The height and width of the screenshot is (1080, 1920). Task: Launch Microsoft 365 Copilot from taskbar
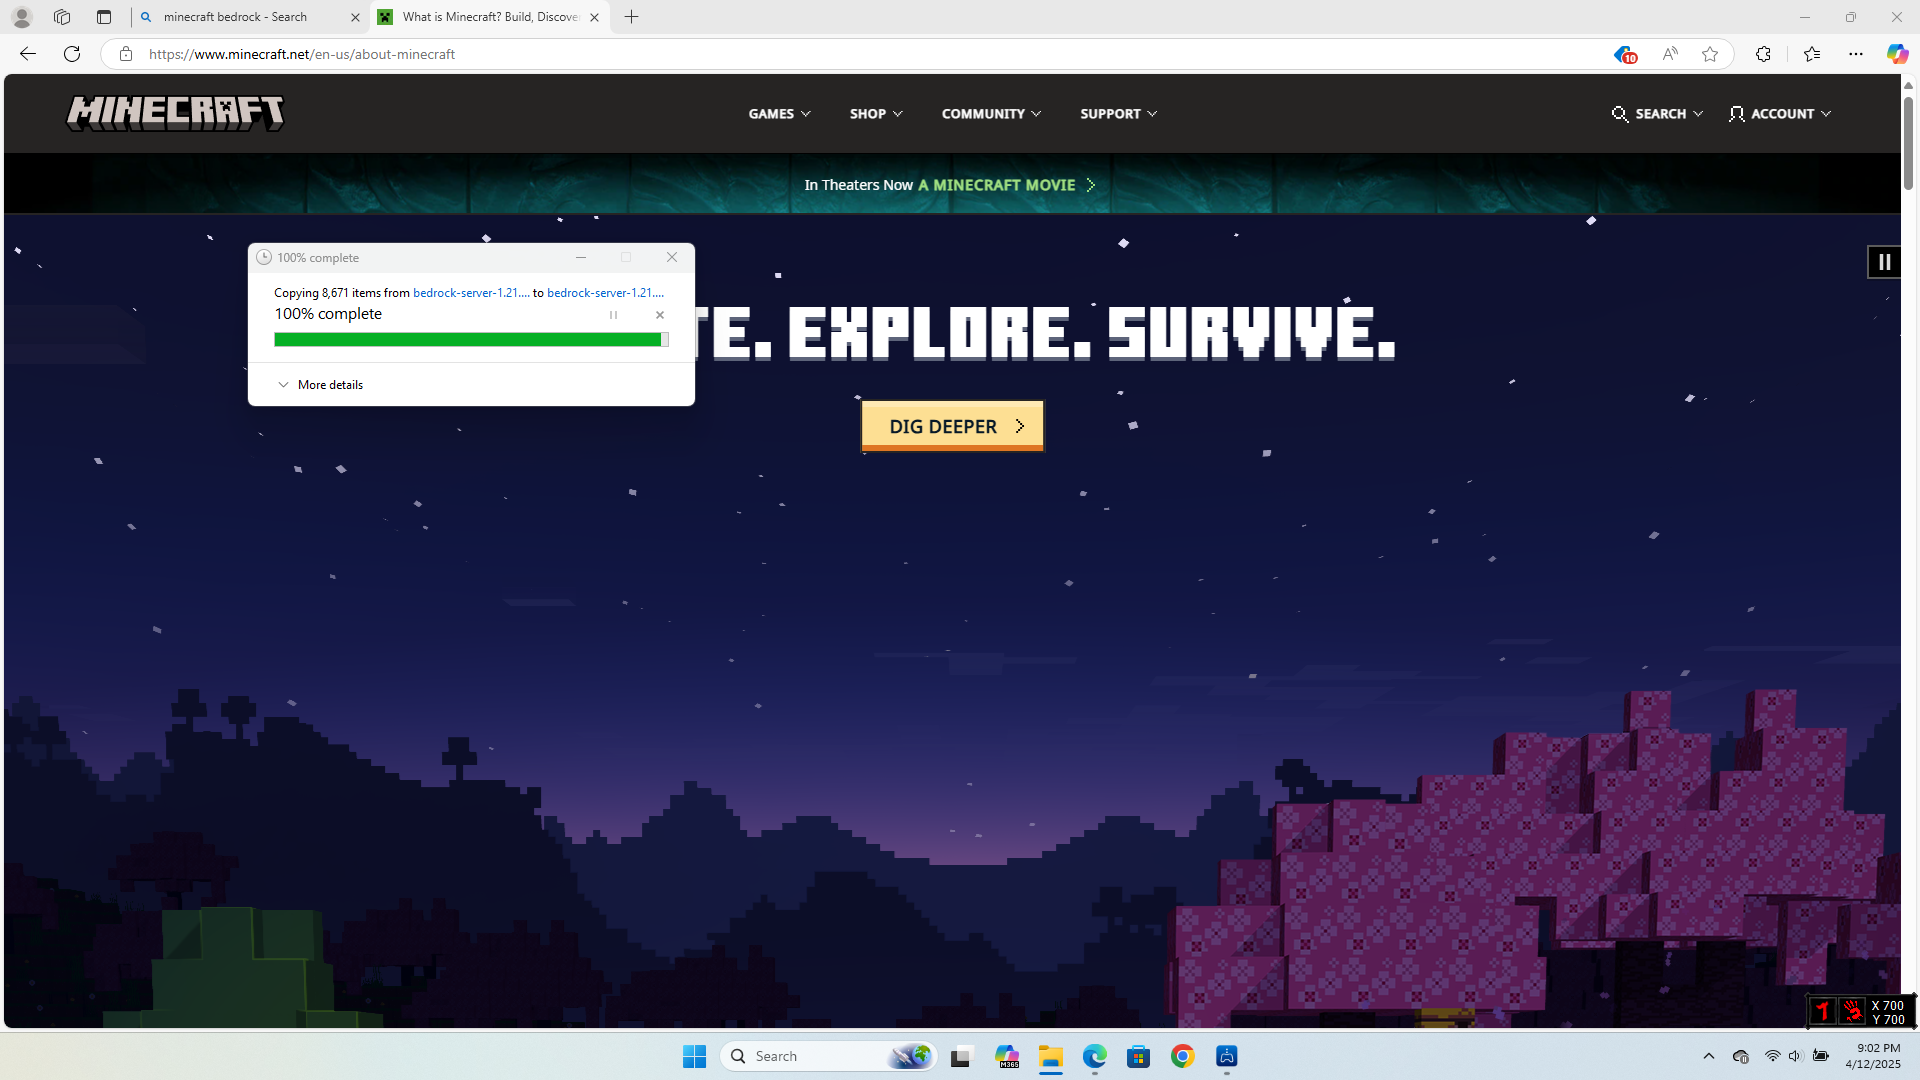pos(1007,1056)
